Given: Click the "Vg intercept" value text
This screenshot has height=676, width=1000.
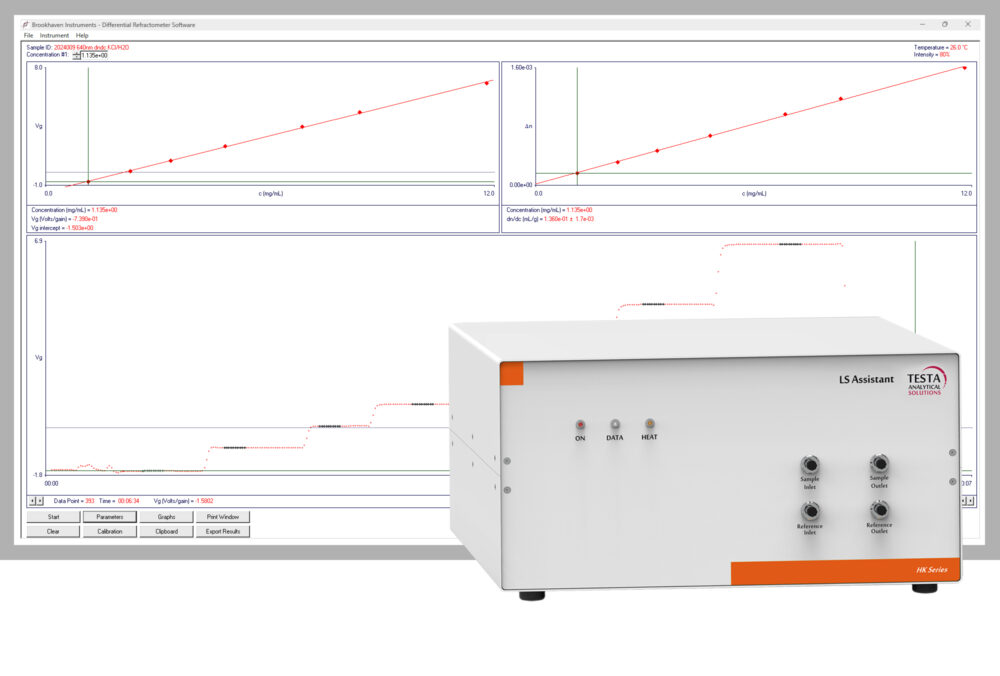Looking at the screenshot, I should coord(80,228).
